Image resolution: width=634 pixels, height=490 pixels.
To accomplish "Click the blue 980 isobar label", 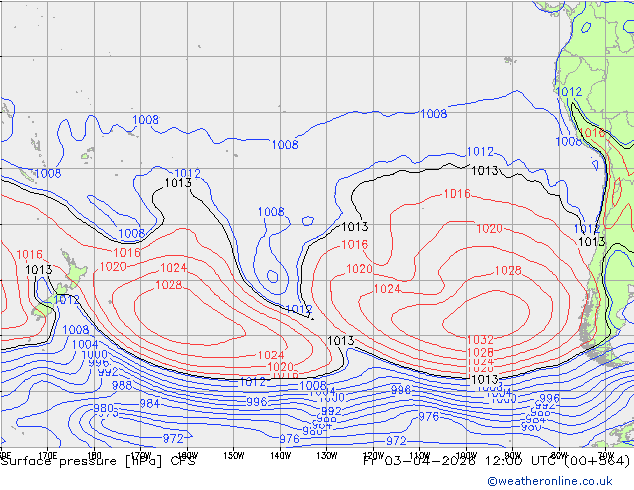I will point(103,408).
